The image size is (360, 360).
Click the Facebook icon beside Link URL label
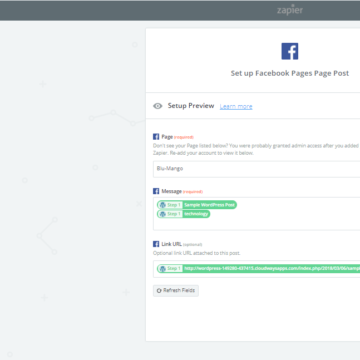coord(156,244)
